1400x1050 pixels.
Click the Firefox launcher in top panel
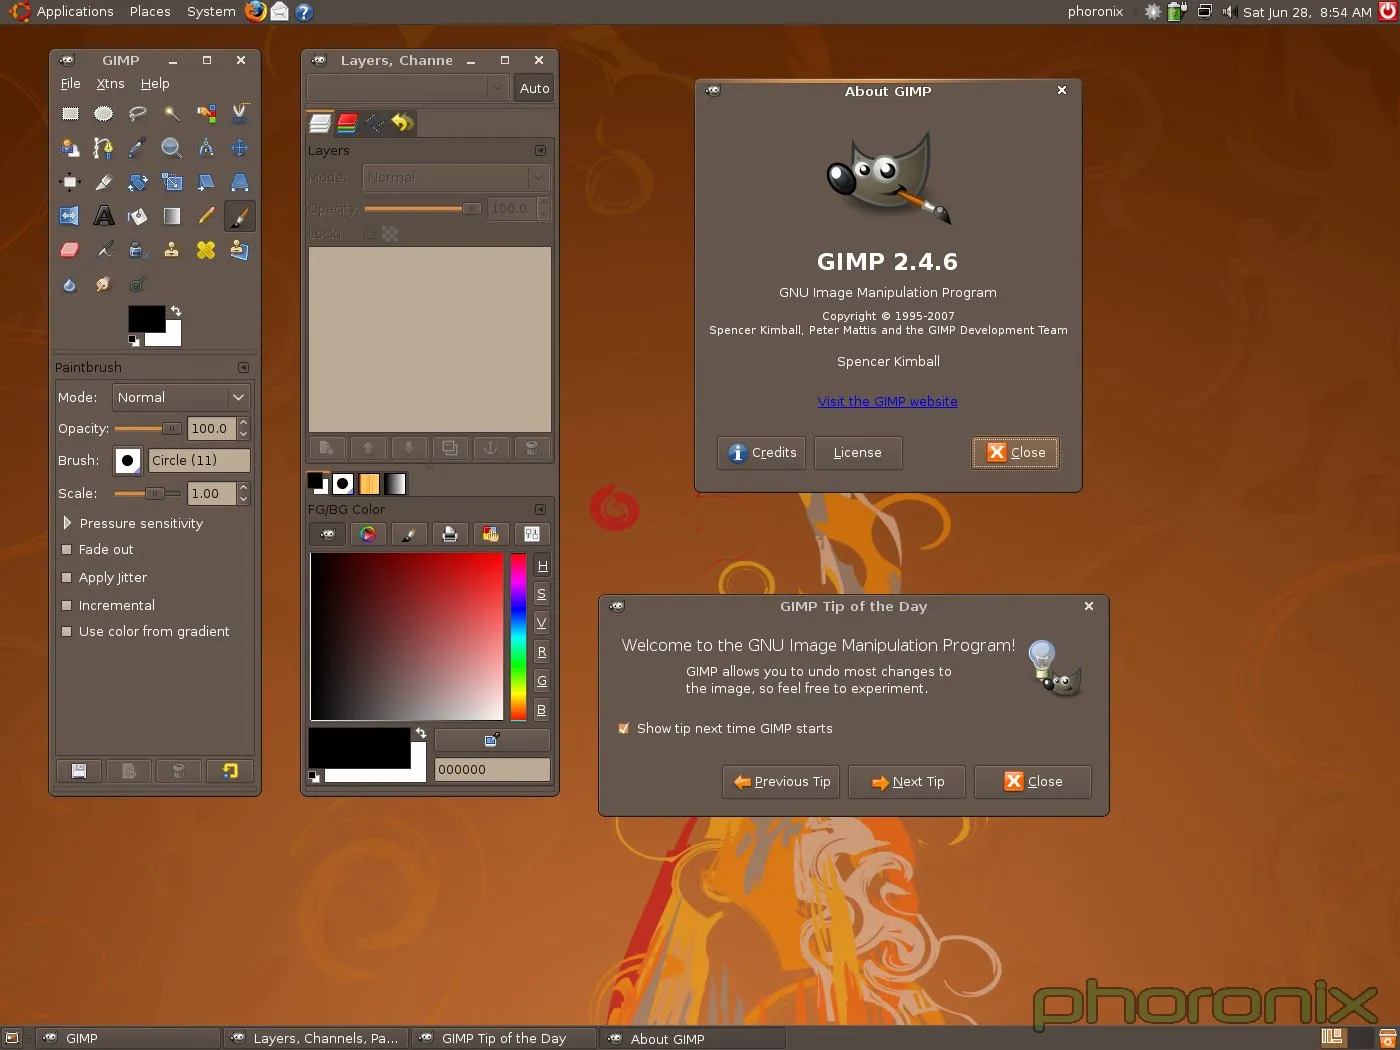pos(256,12)
